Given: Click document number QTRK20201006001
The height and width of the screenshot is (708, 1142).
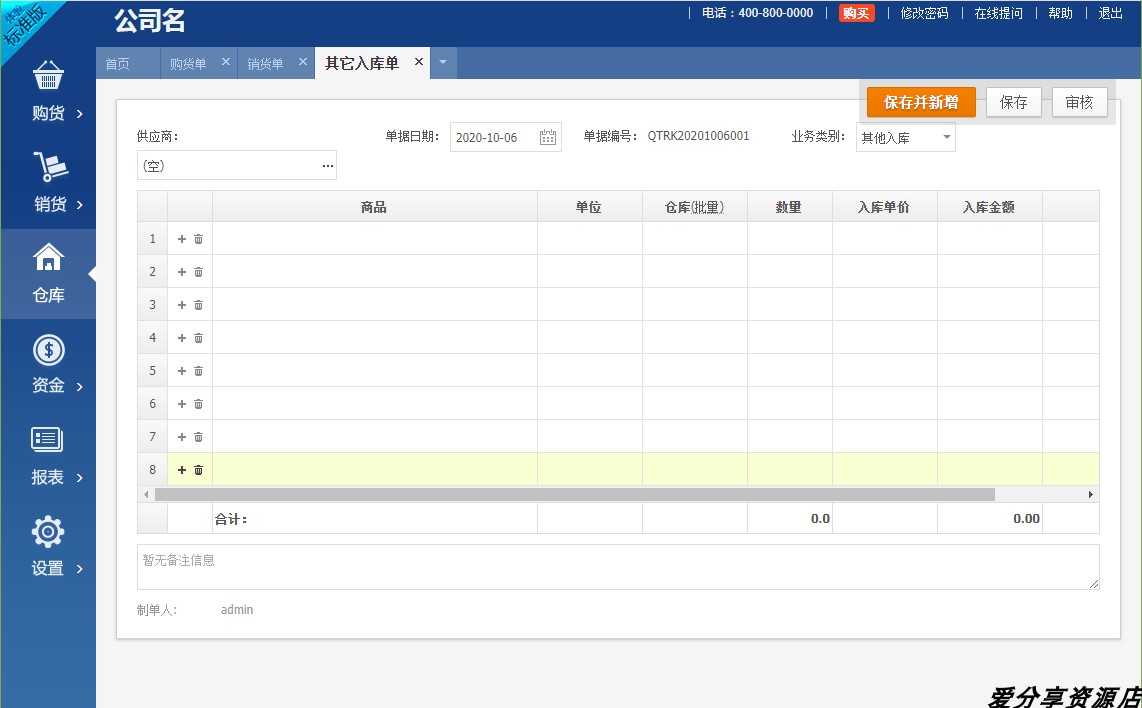Looking at the screenshot, I should [x=698, y=135].
